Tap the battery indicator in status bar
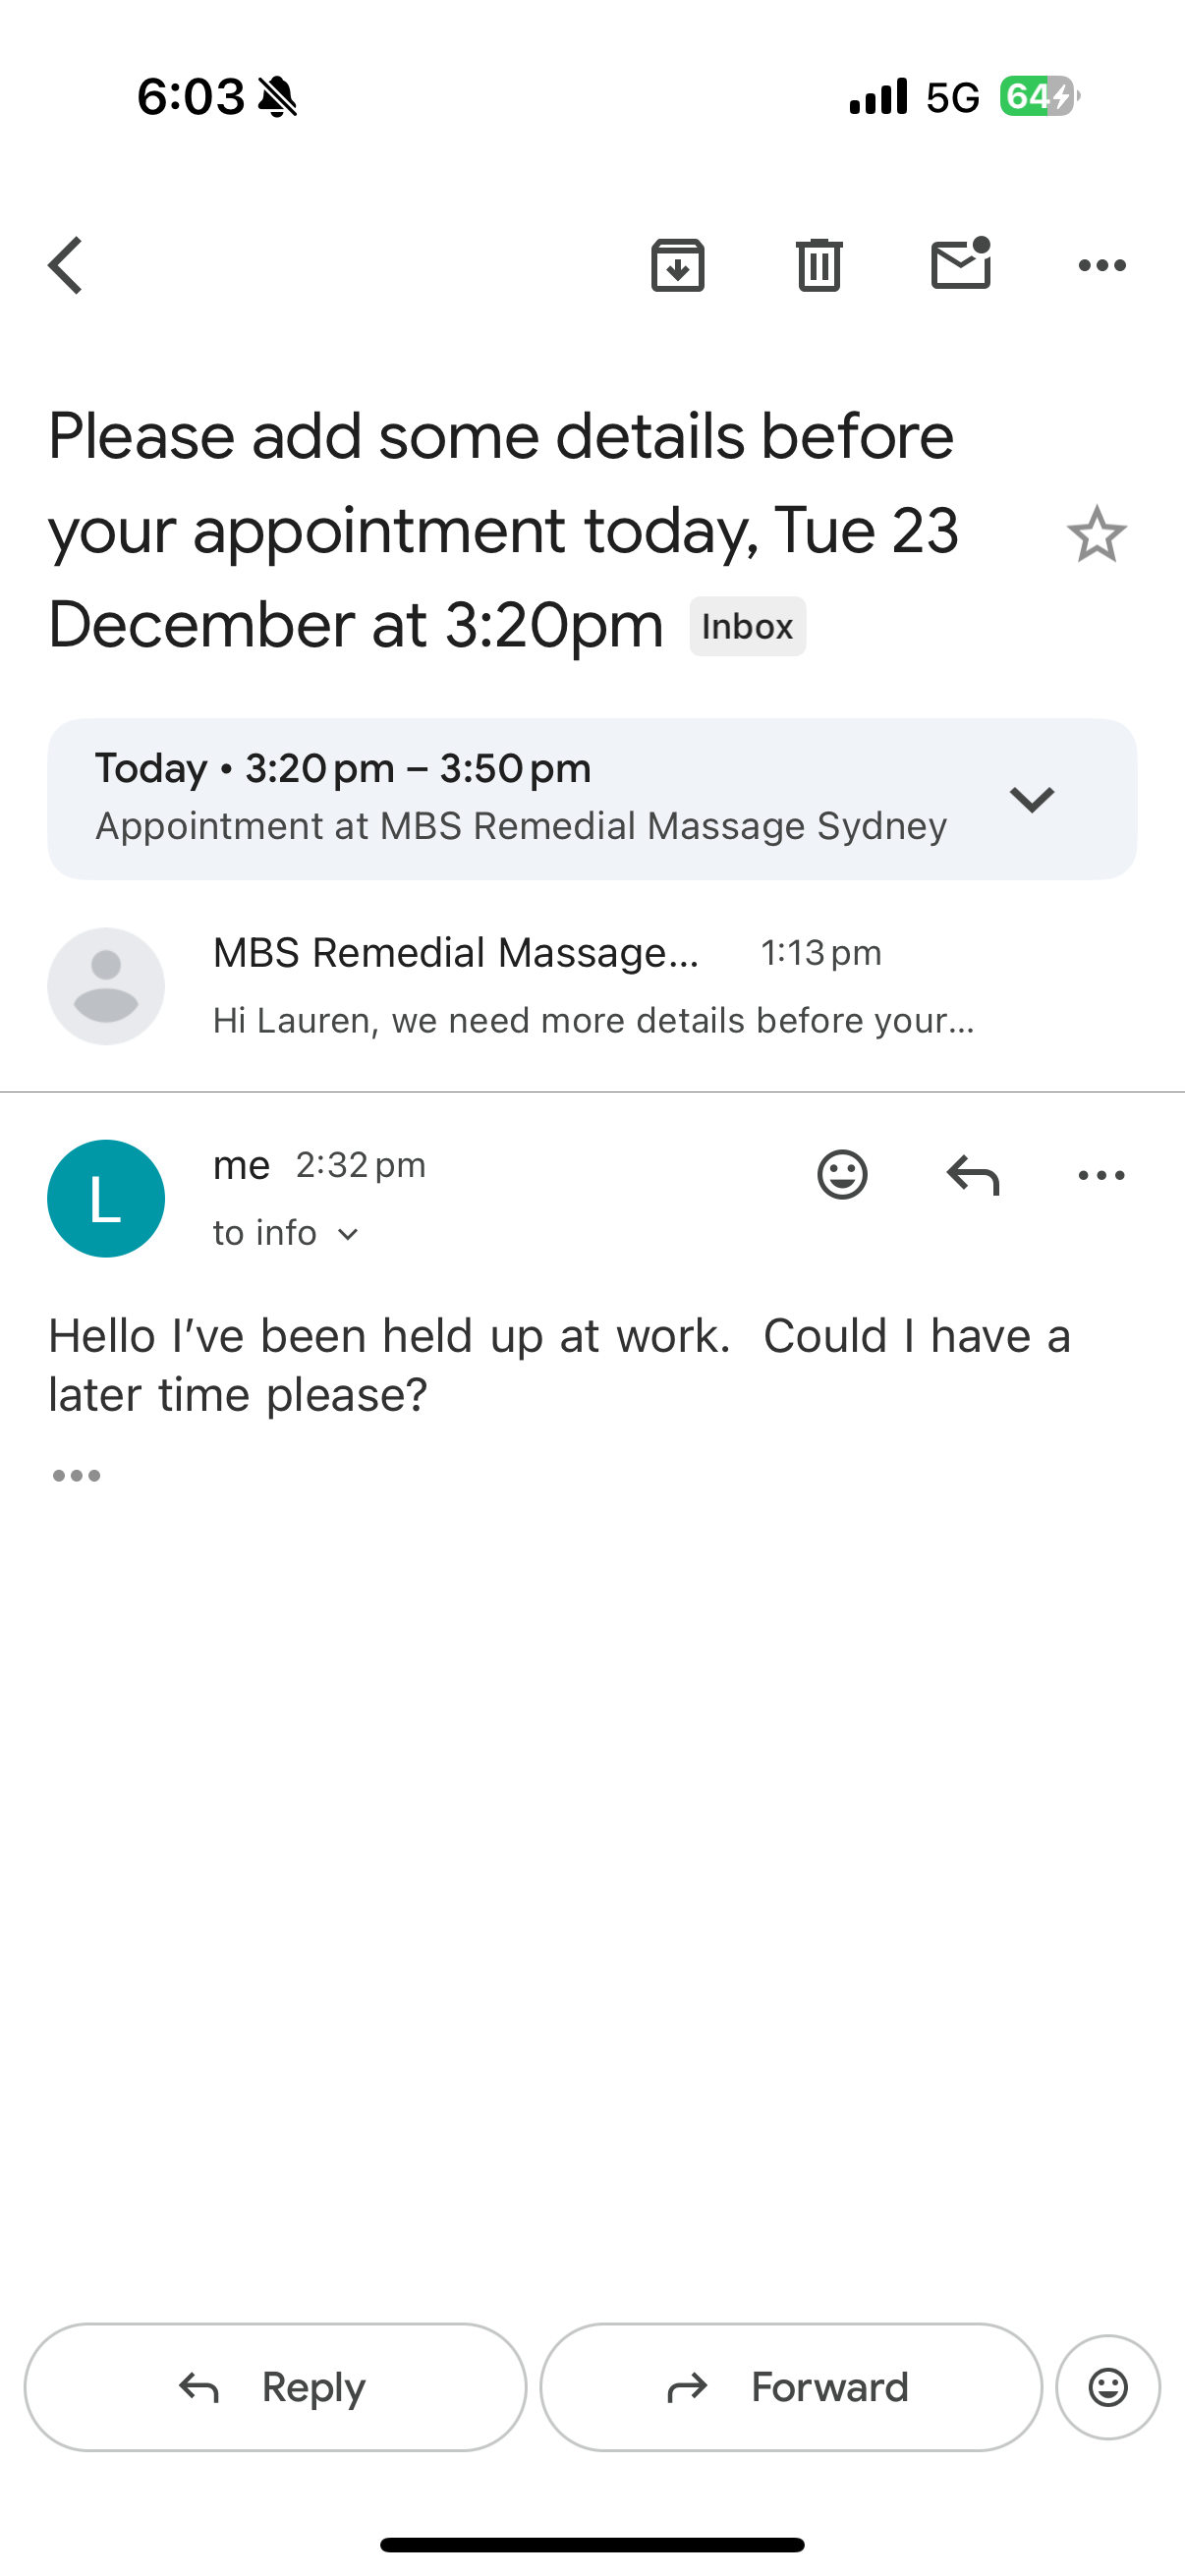1185x2576 pixels. pyautogui.click(x=1039, y=97)
